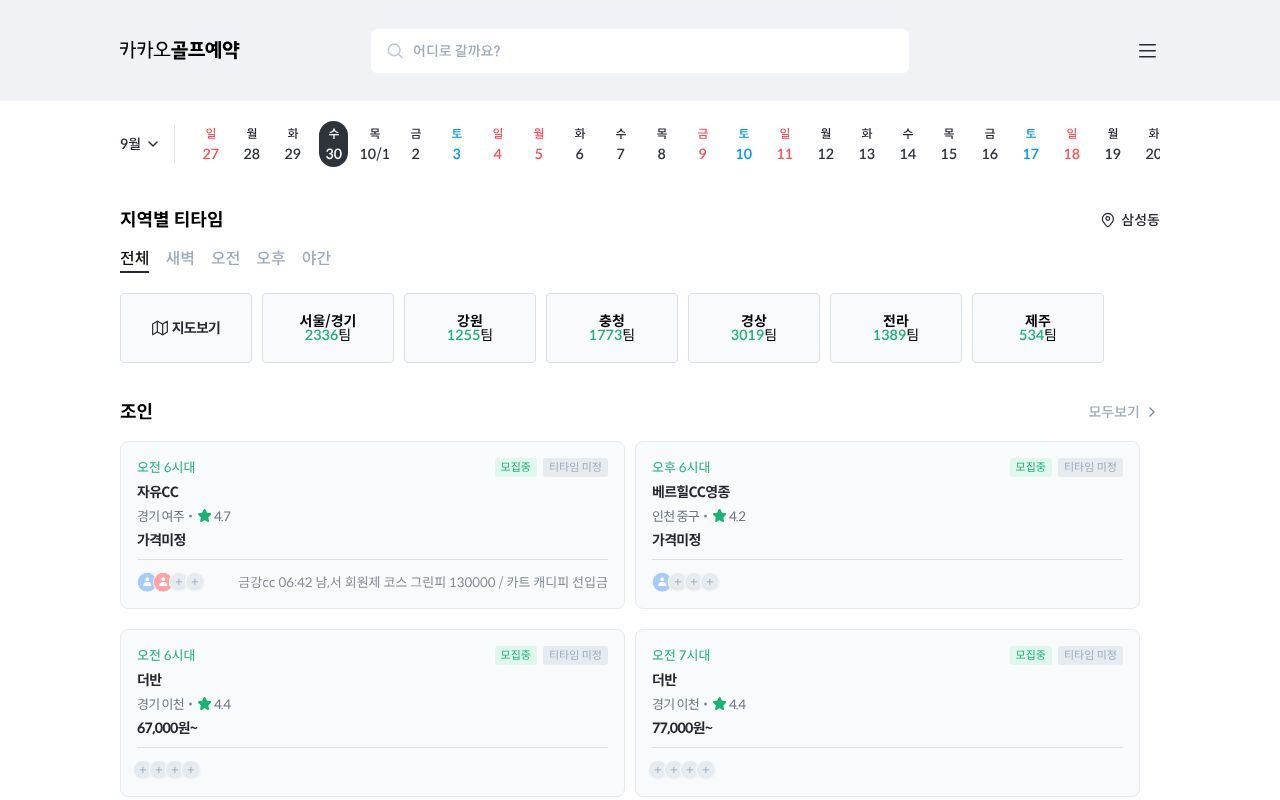
Task: Switch to the 전체 tab
Action: [x=134, y=258]
